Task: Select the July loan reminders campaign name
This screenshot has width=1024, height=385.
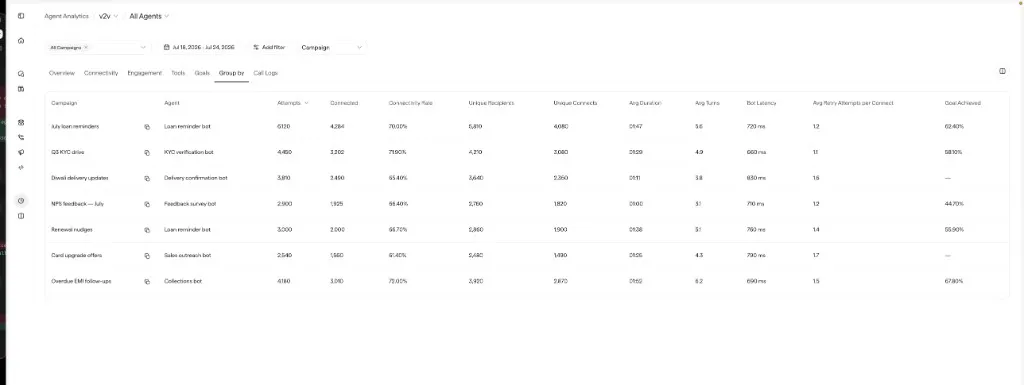Action: (75, 127)
